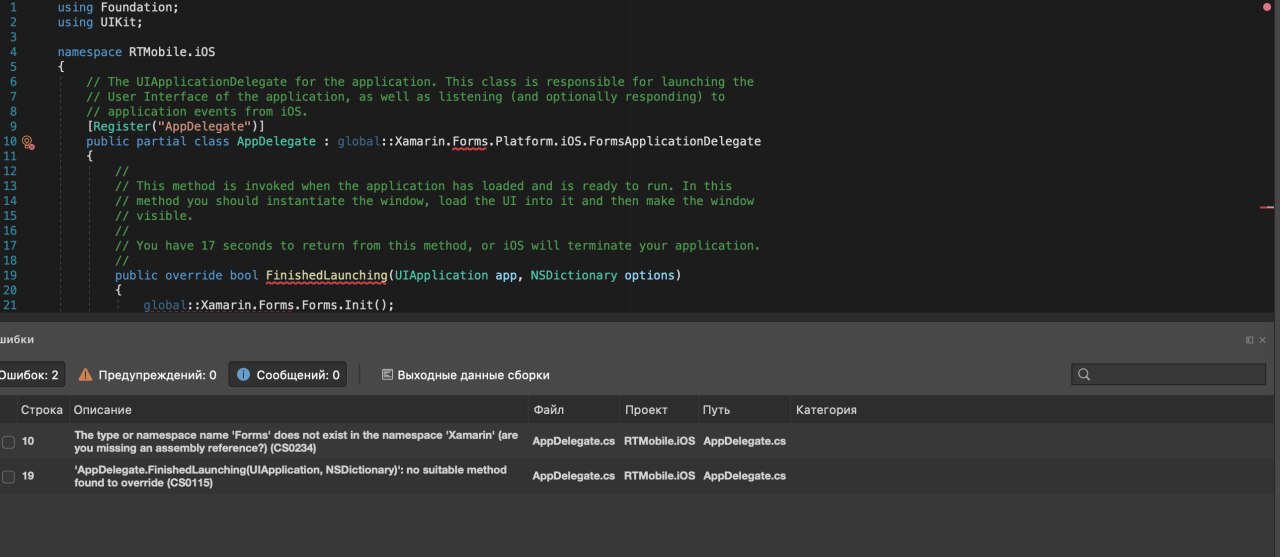
Task: Click AppDelegate.cs file cell in CS0234 row
Action: click(x=573, y=441)
